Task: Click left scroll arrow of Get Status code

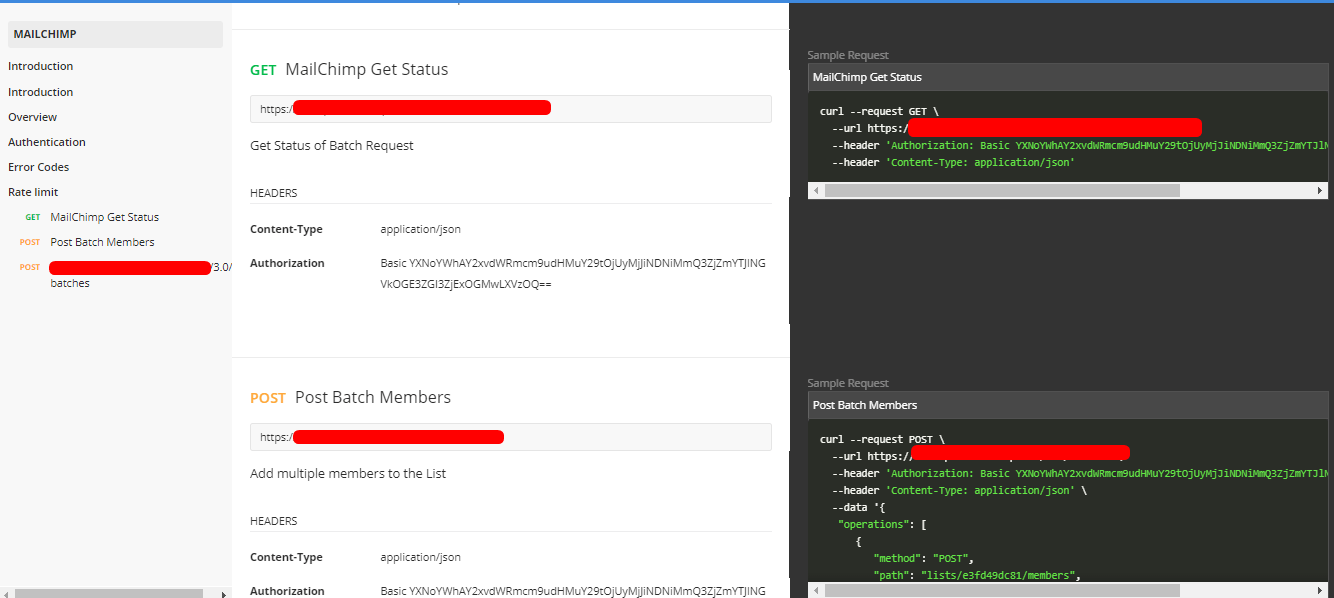Action: (x=815, y=190)
